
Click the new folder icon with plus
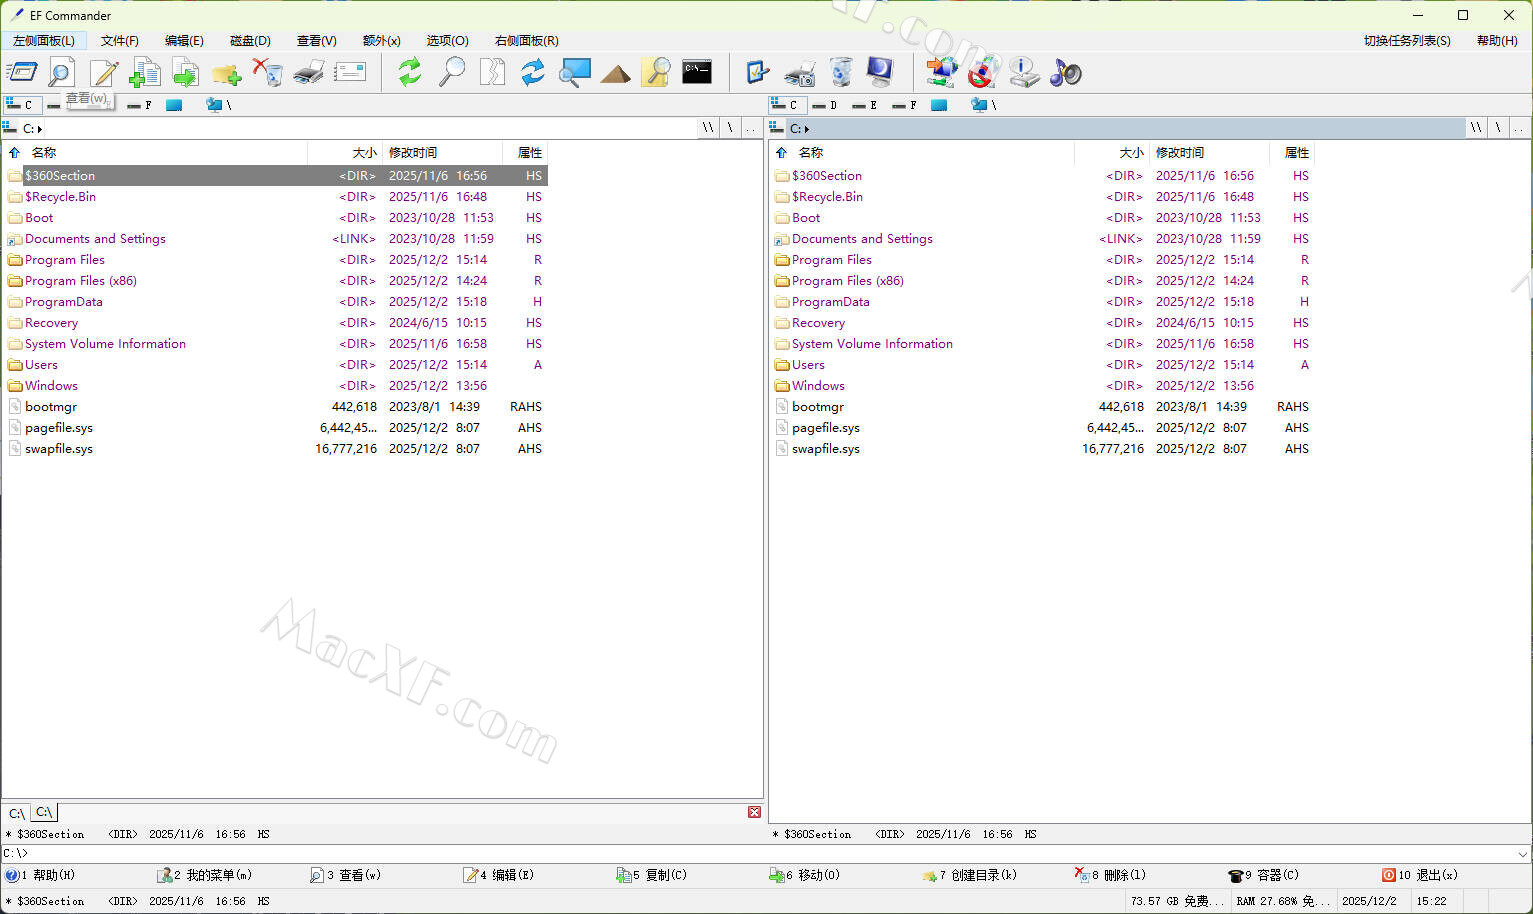tap(226, 73)
